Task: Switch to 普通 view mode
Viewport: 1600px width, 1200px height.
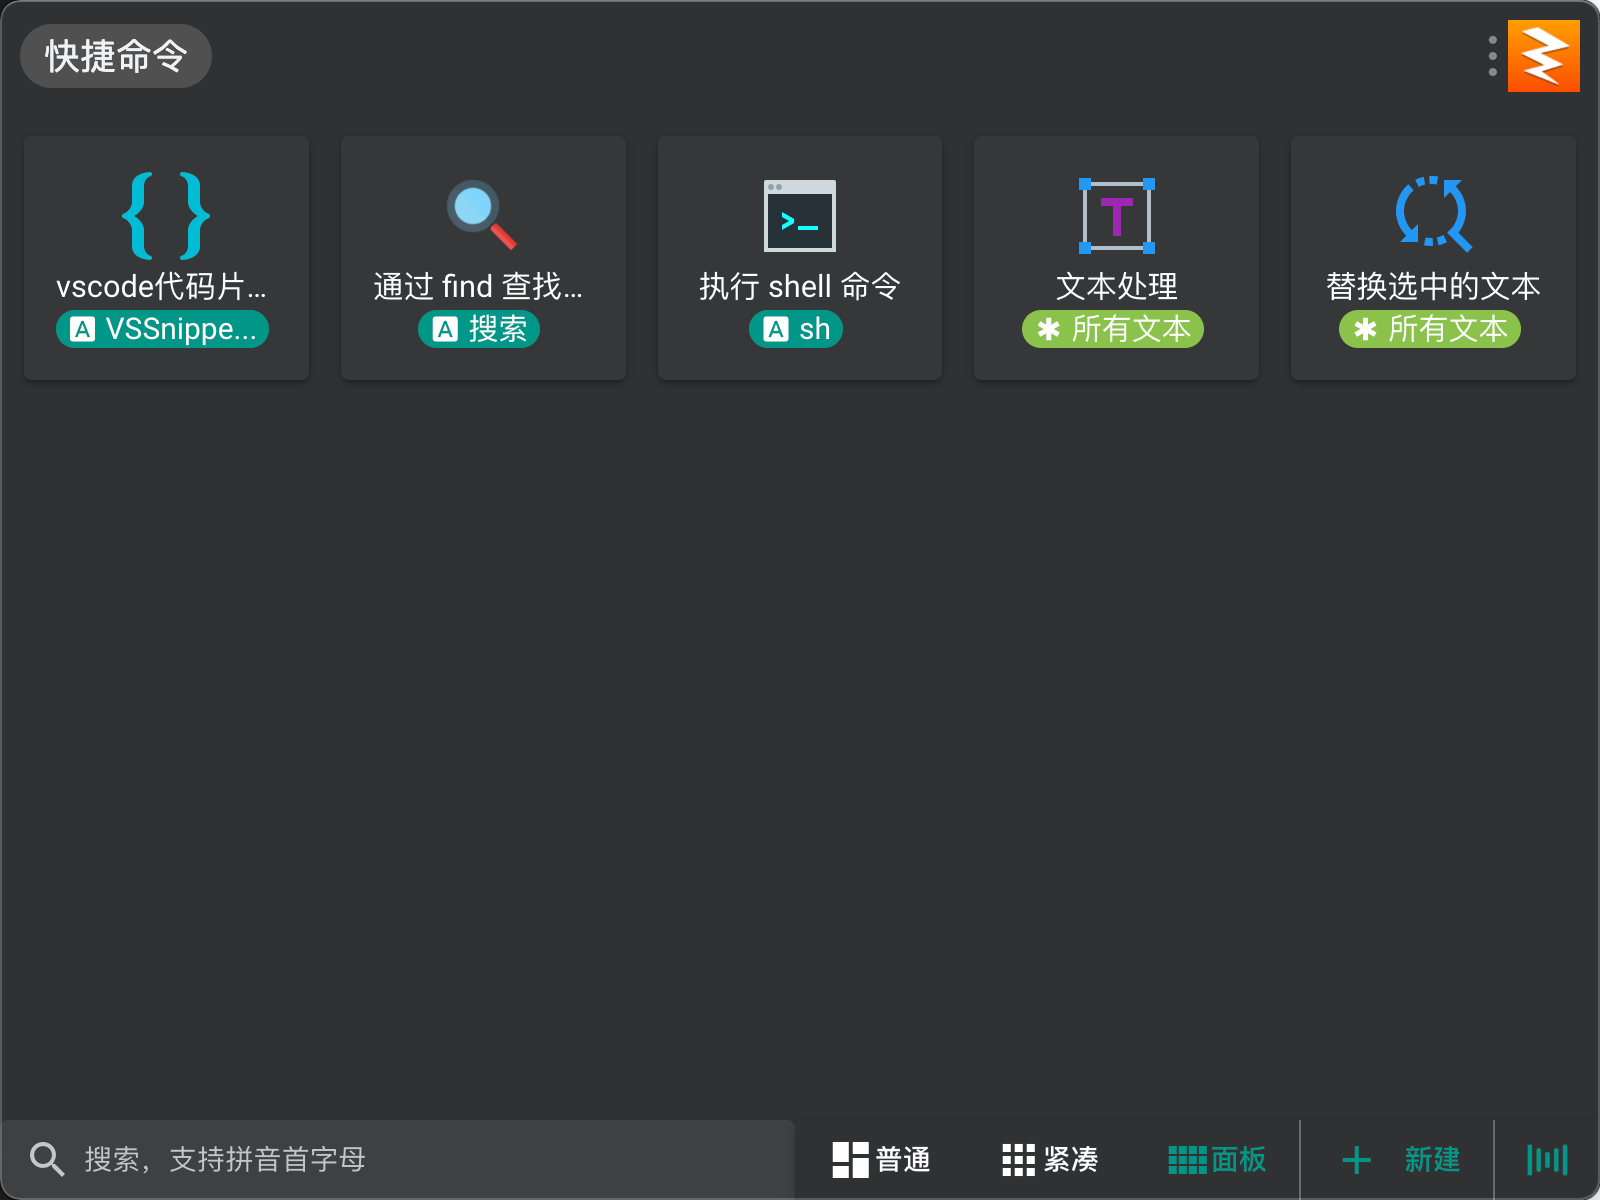Action: (882, 1160)
